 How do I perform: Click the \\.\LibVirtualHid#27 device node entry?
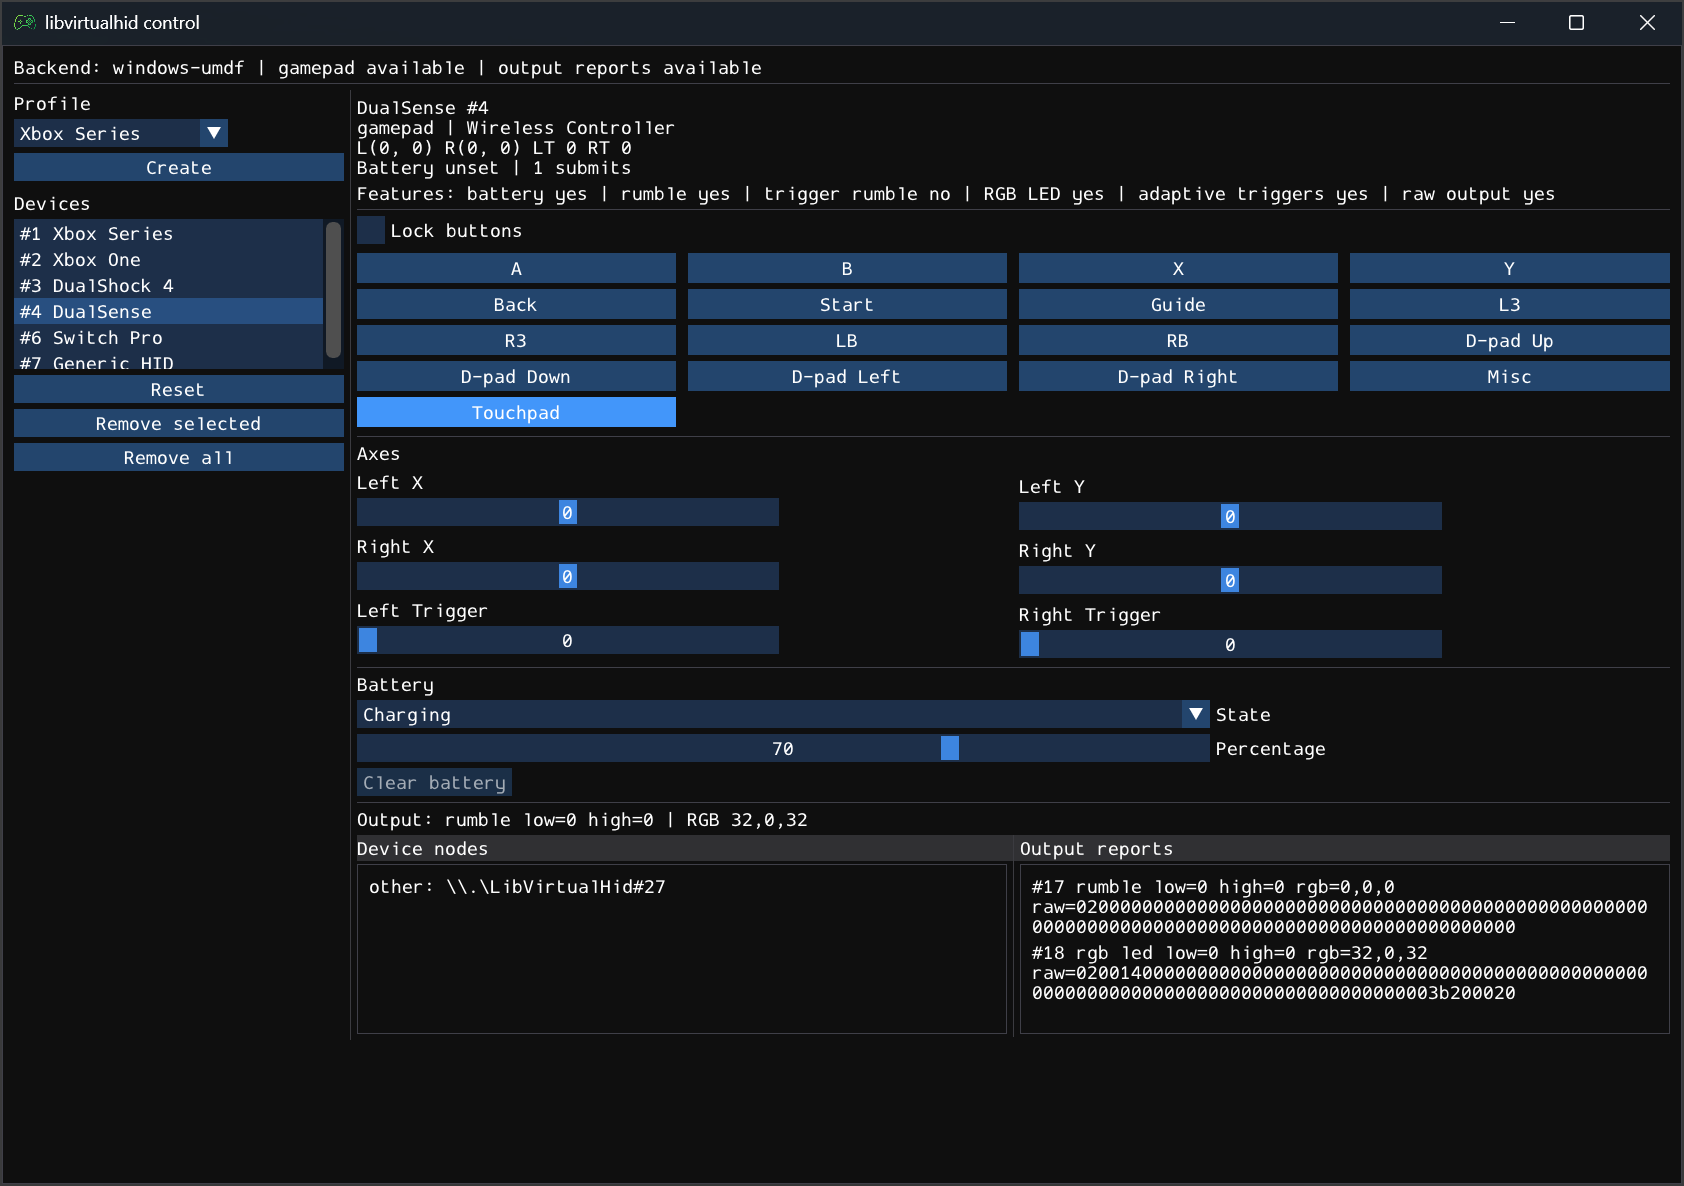517,886
